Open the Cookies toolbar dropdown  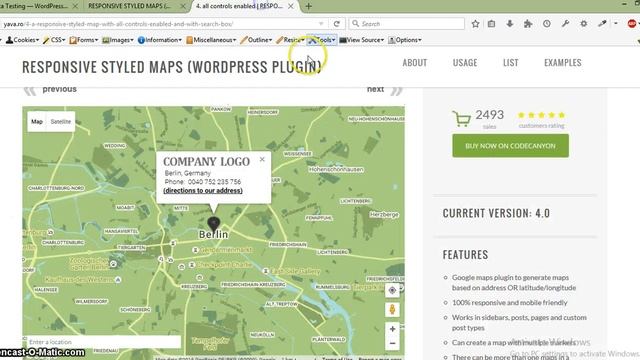click(22, 40)
